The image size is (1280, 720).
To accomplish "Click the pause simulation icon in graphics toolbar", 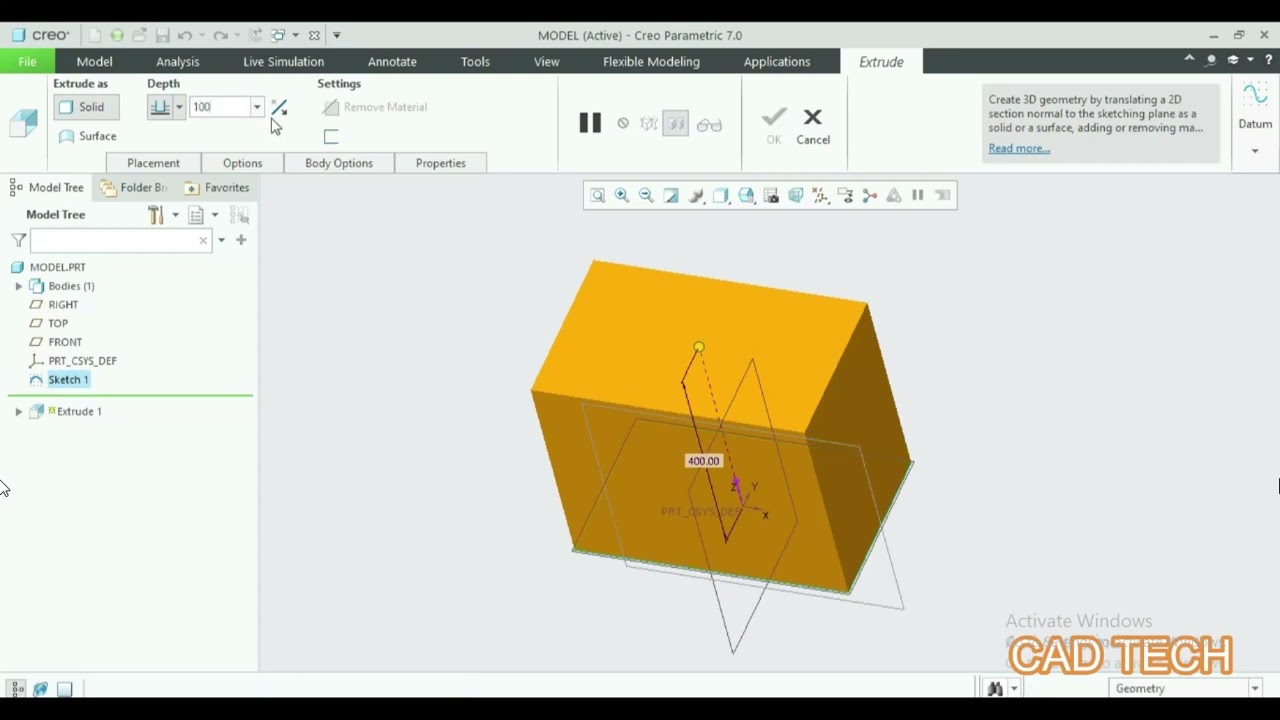I will (x=918, y=195).
